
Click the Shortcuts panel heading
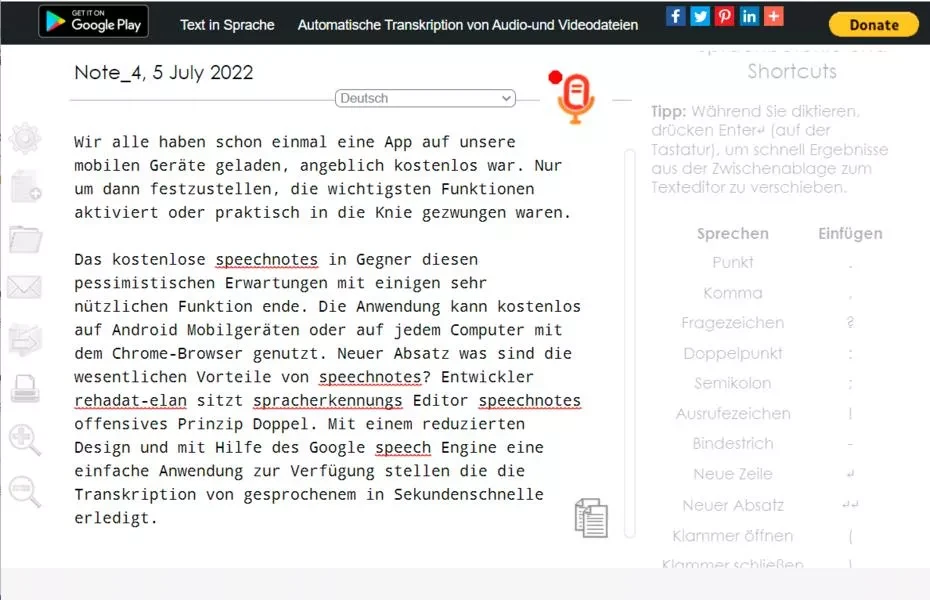792,71
